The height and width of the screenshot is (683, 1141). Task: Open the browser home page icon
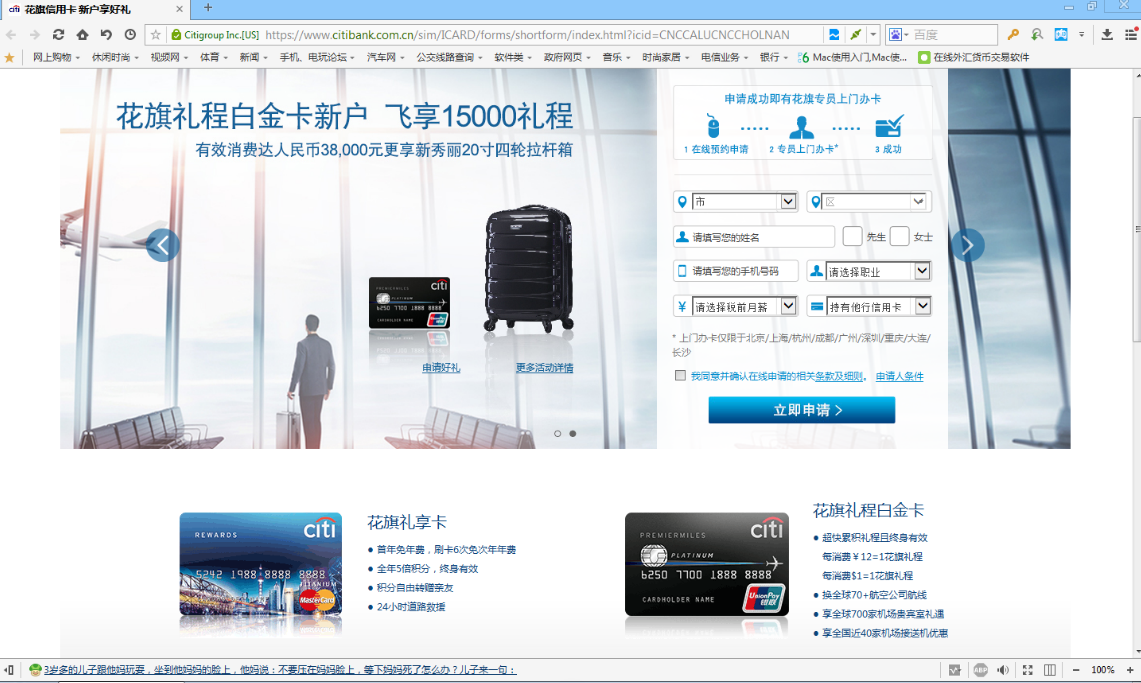click(x=82, y=35)
